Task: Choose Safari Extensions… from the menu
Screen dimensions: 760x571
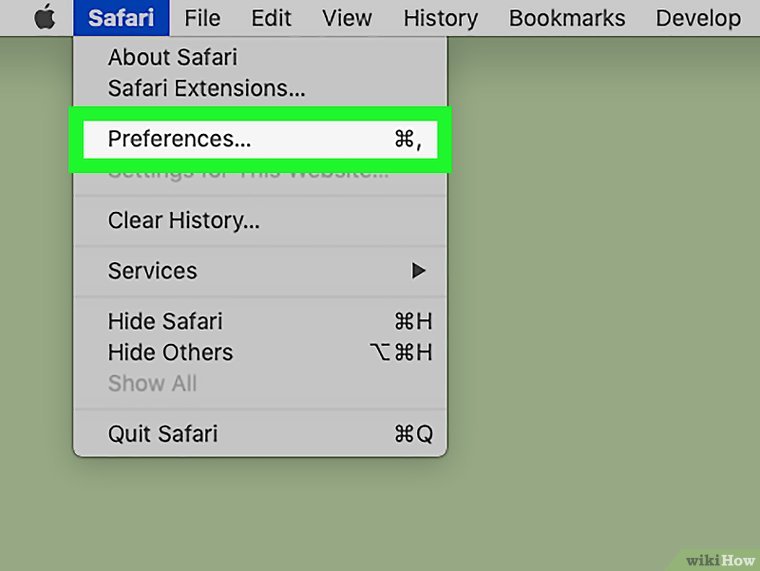Action: pyautogui.click(x=206, y=88)
